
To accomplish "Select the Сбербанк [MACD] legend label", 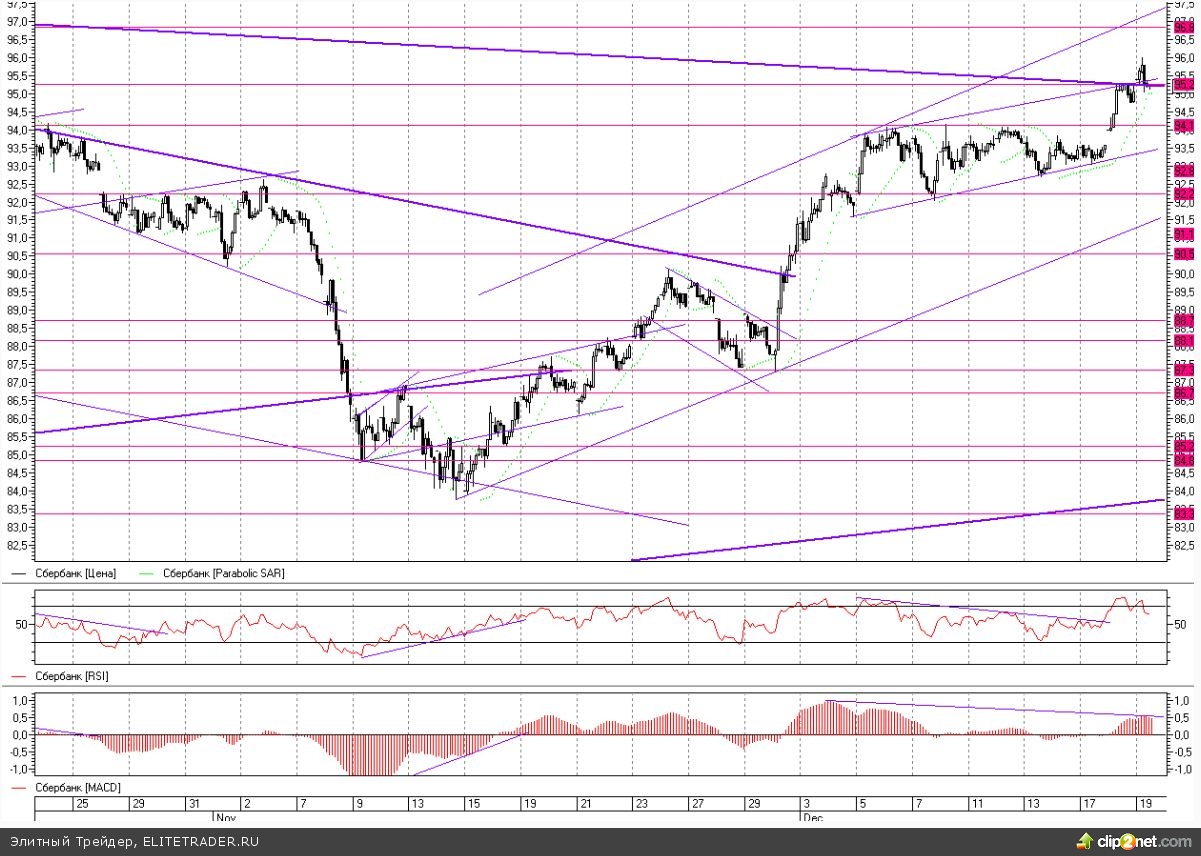I will [x=78, y=788].
